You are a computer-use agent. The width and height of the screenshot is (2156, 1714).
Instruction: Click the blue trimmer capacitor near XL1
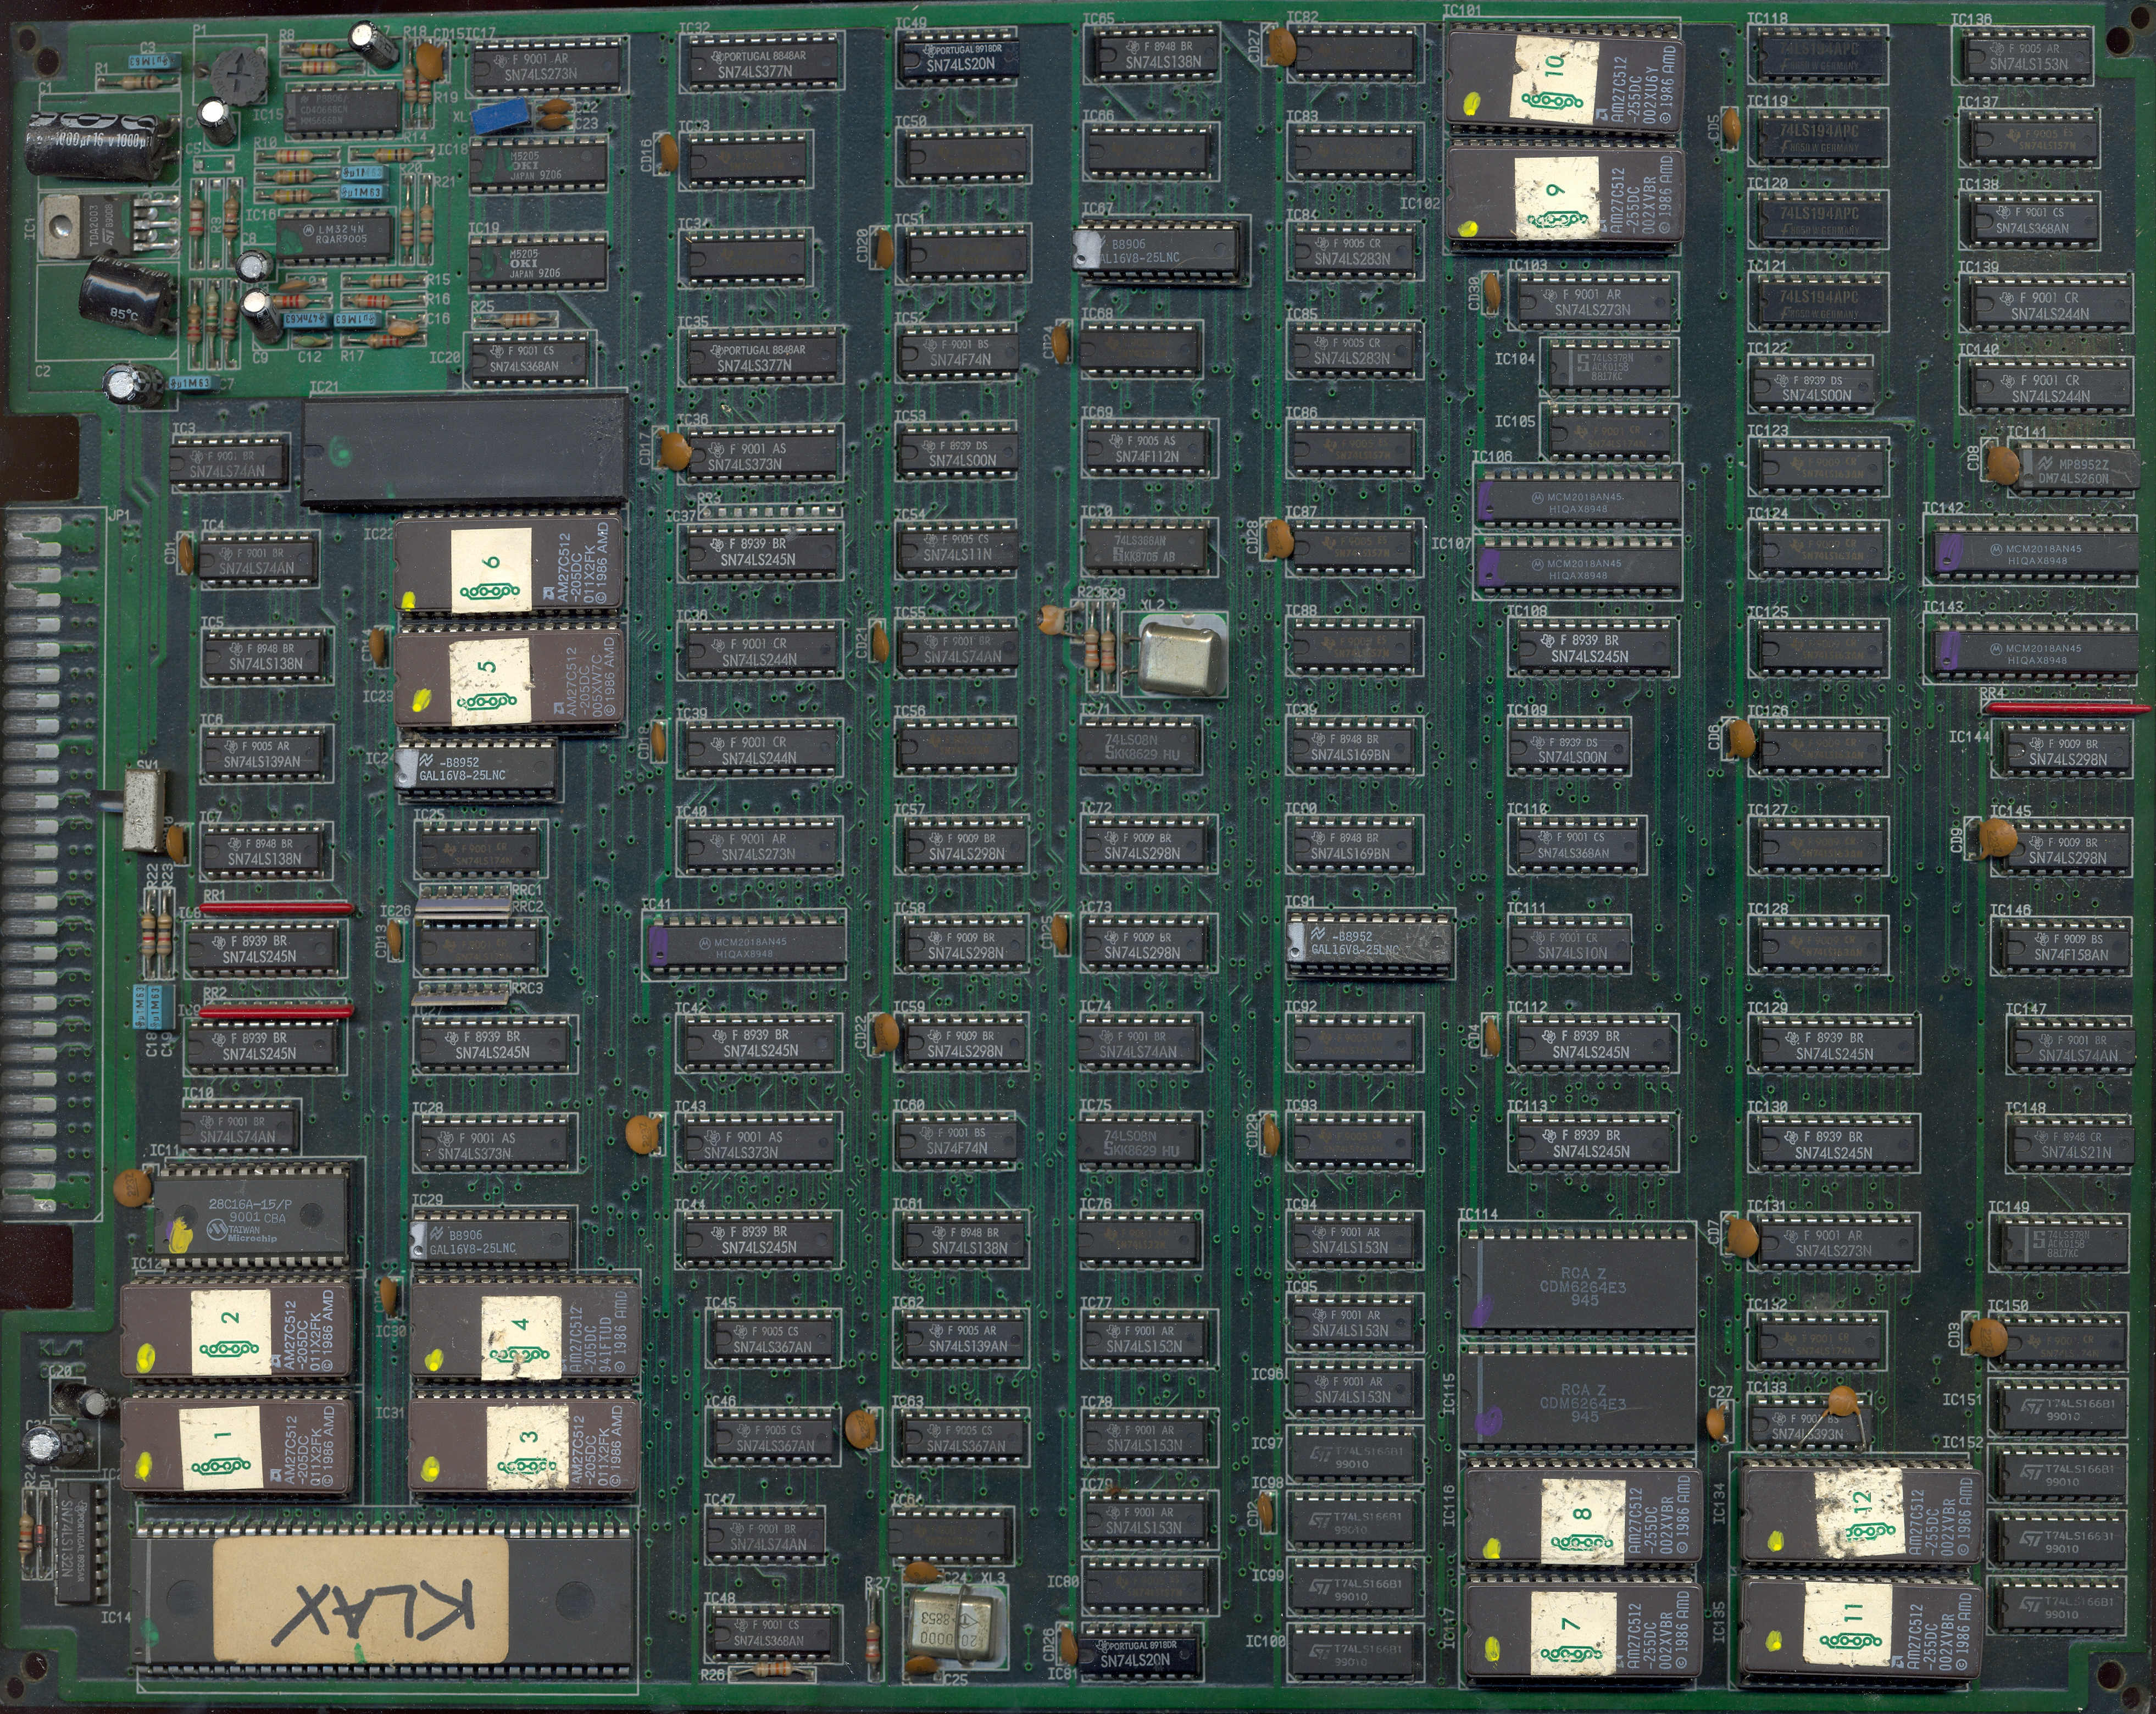(499, 117)
